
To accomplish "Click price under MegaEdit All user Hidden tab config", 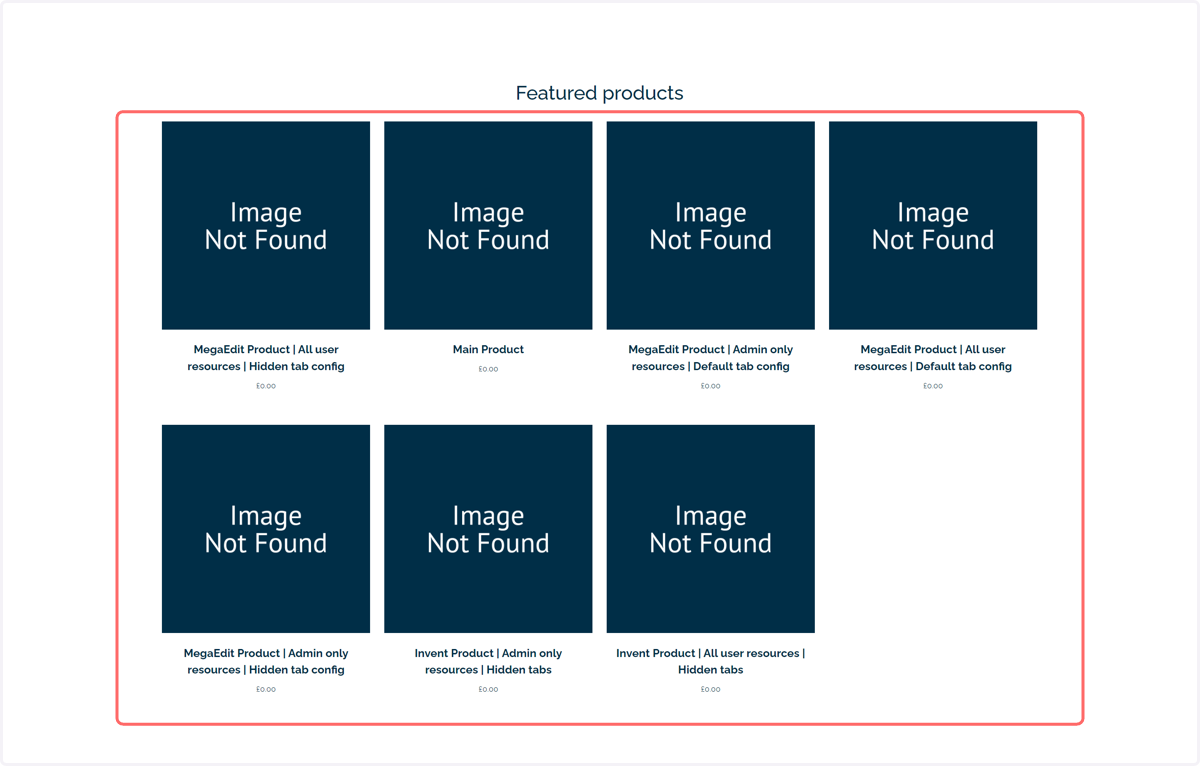I will 266,386.
